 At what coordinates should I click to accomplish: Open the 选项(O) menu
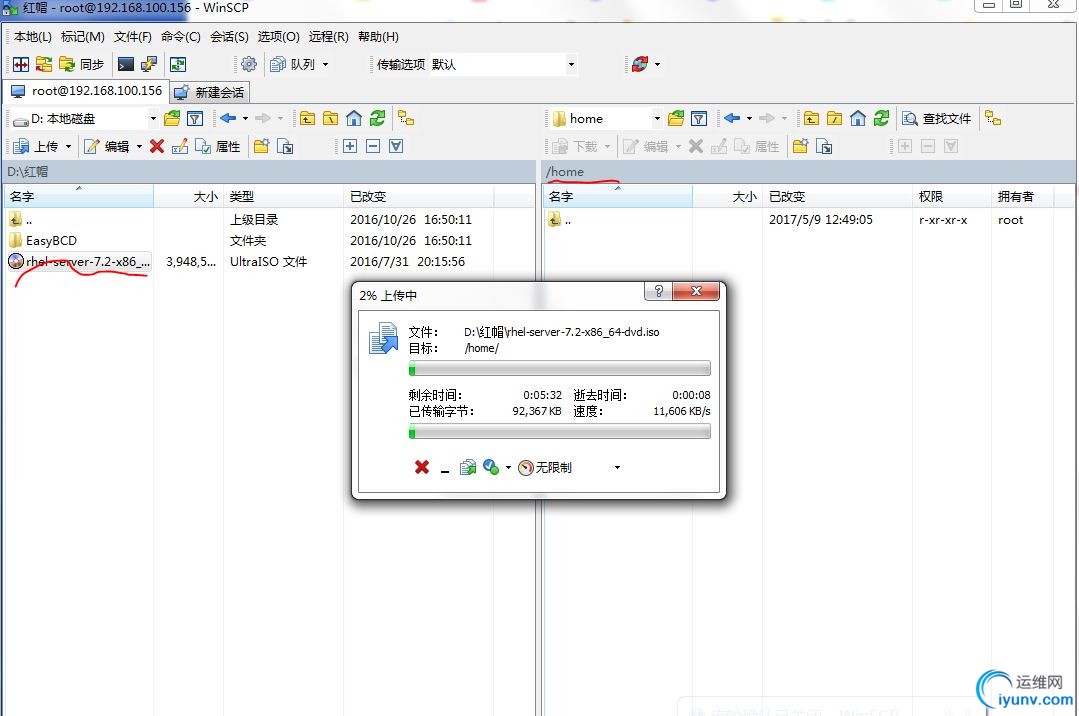279,36
